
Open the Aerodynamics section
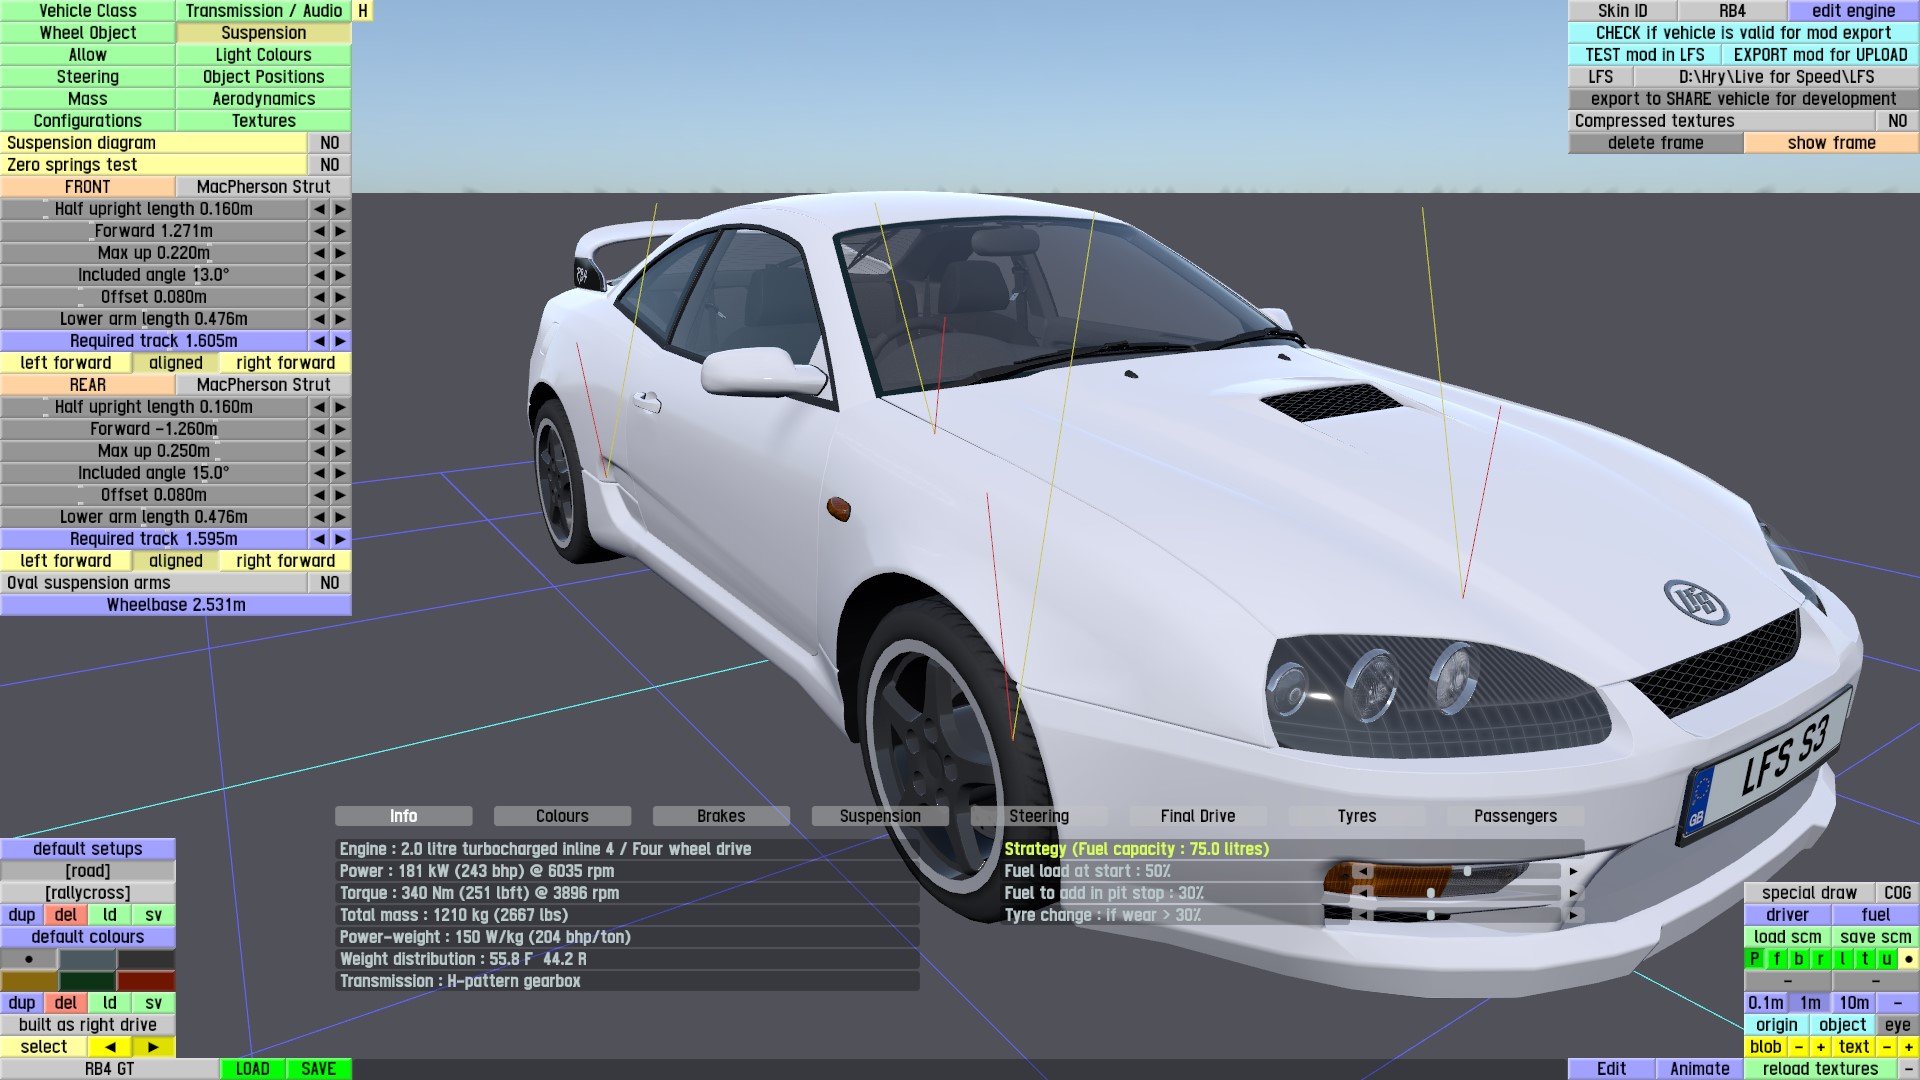(263, 99)
